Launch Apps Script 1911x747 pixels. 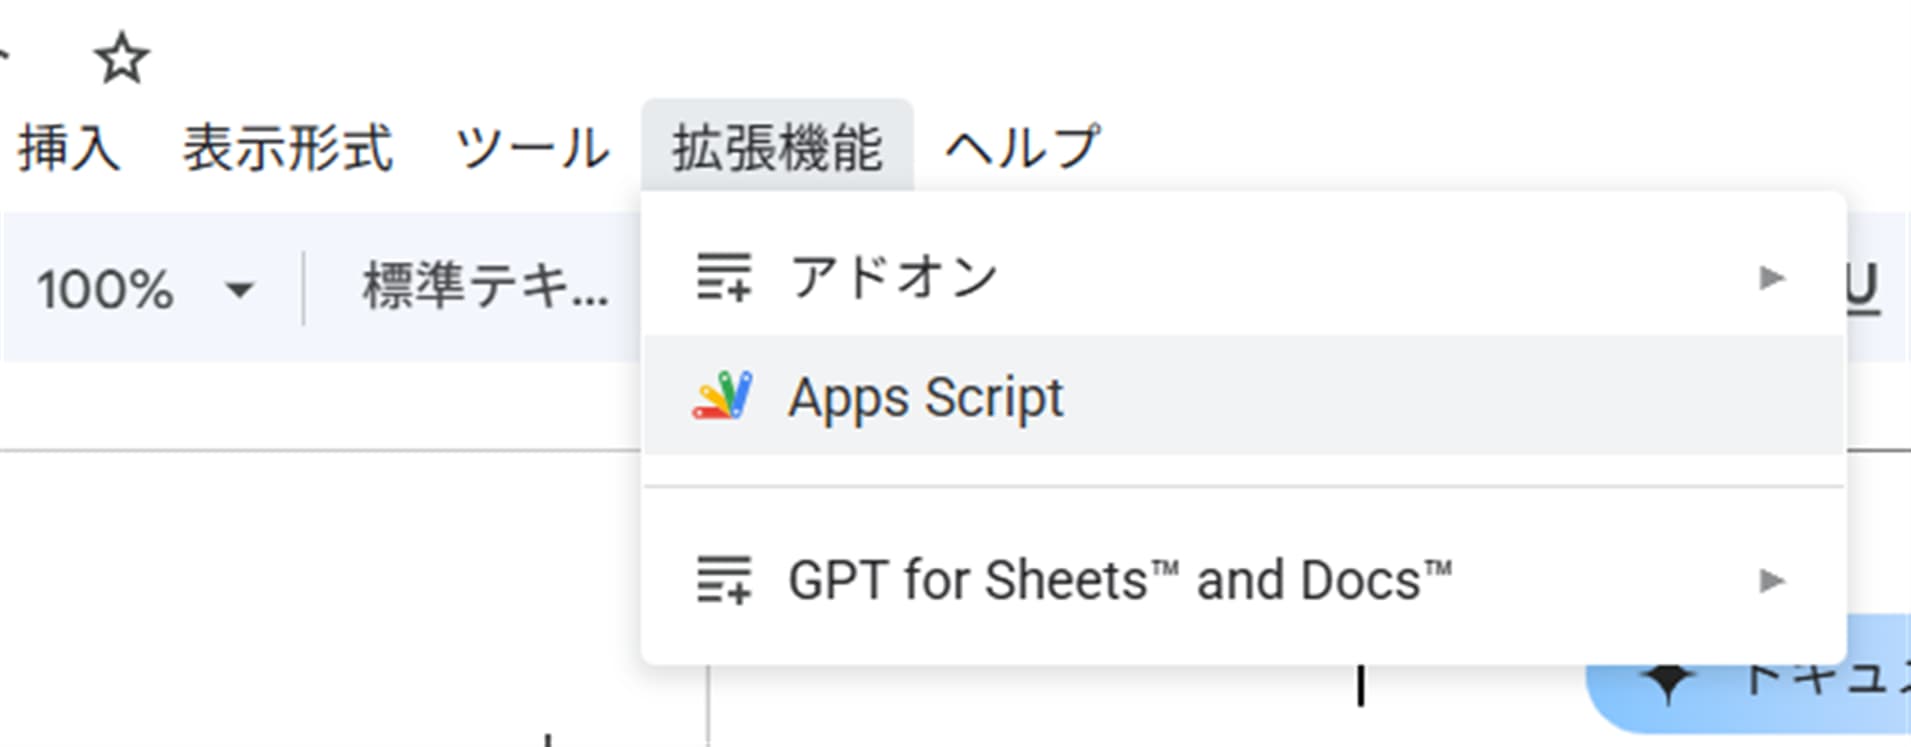pos(1243,396)
